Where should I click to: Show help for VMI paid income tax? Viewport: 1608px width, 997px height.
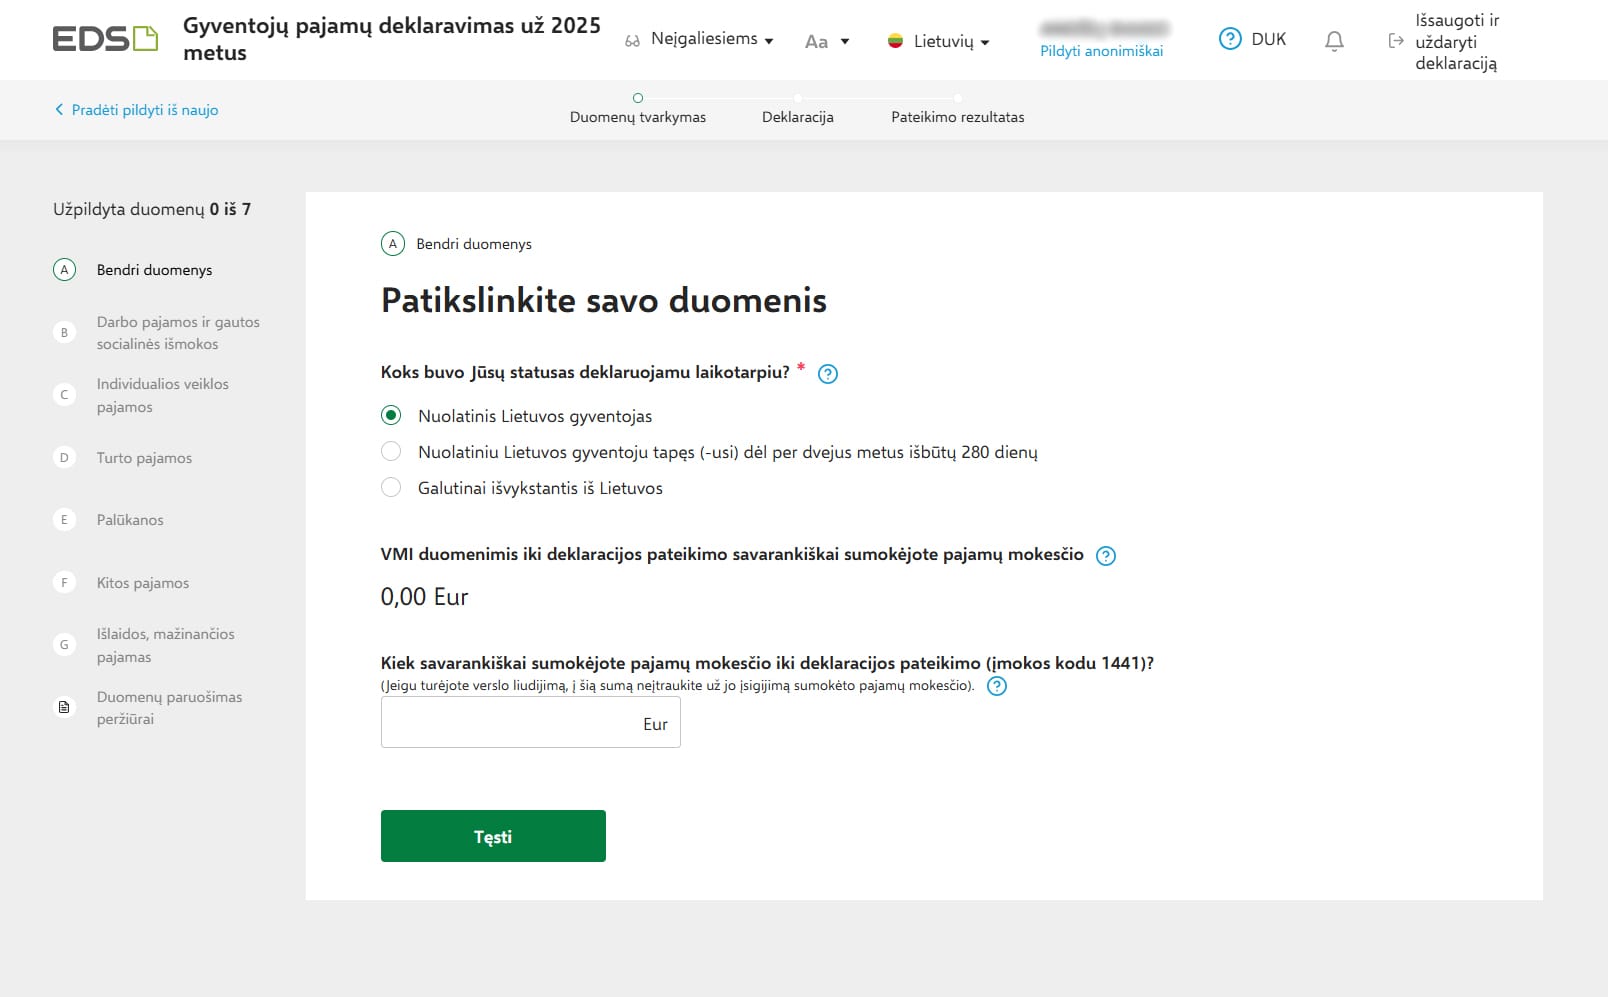(x=1106, y=556)
